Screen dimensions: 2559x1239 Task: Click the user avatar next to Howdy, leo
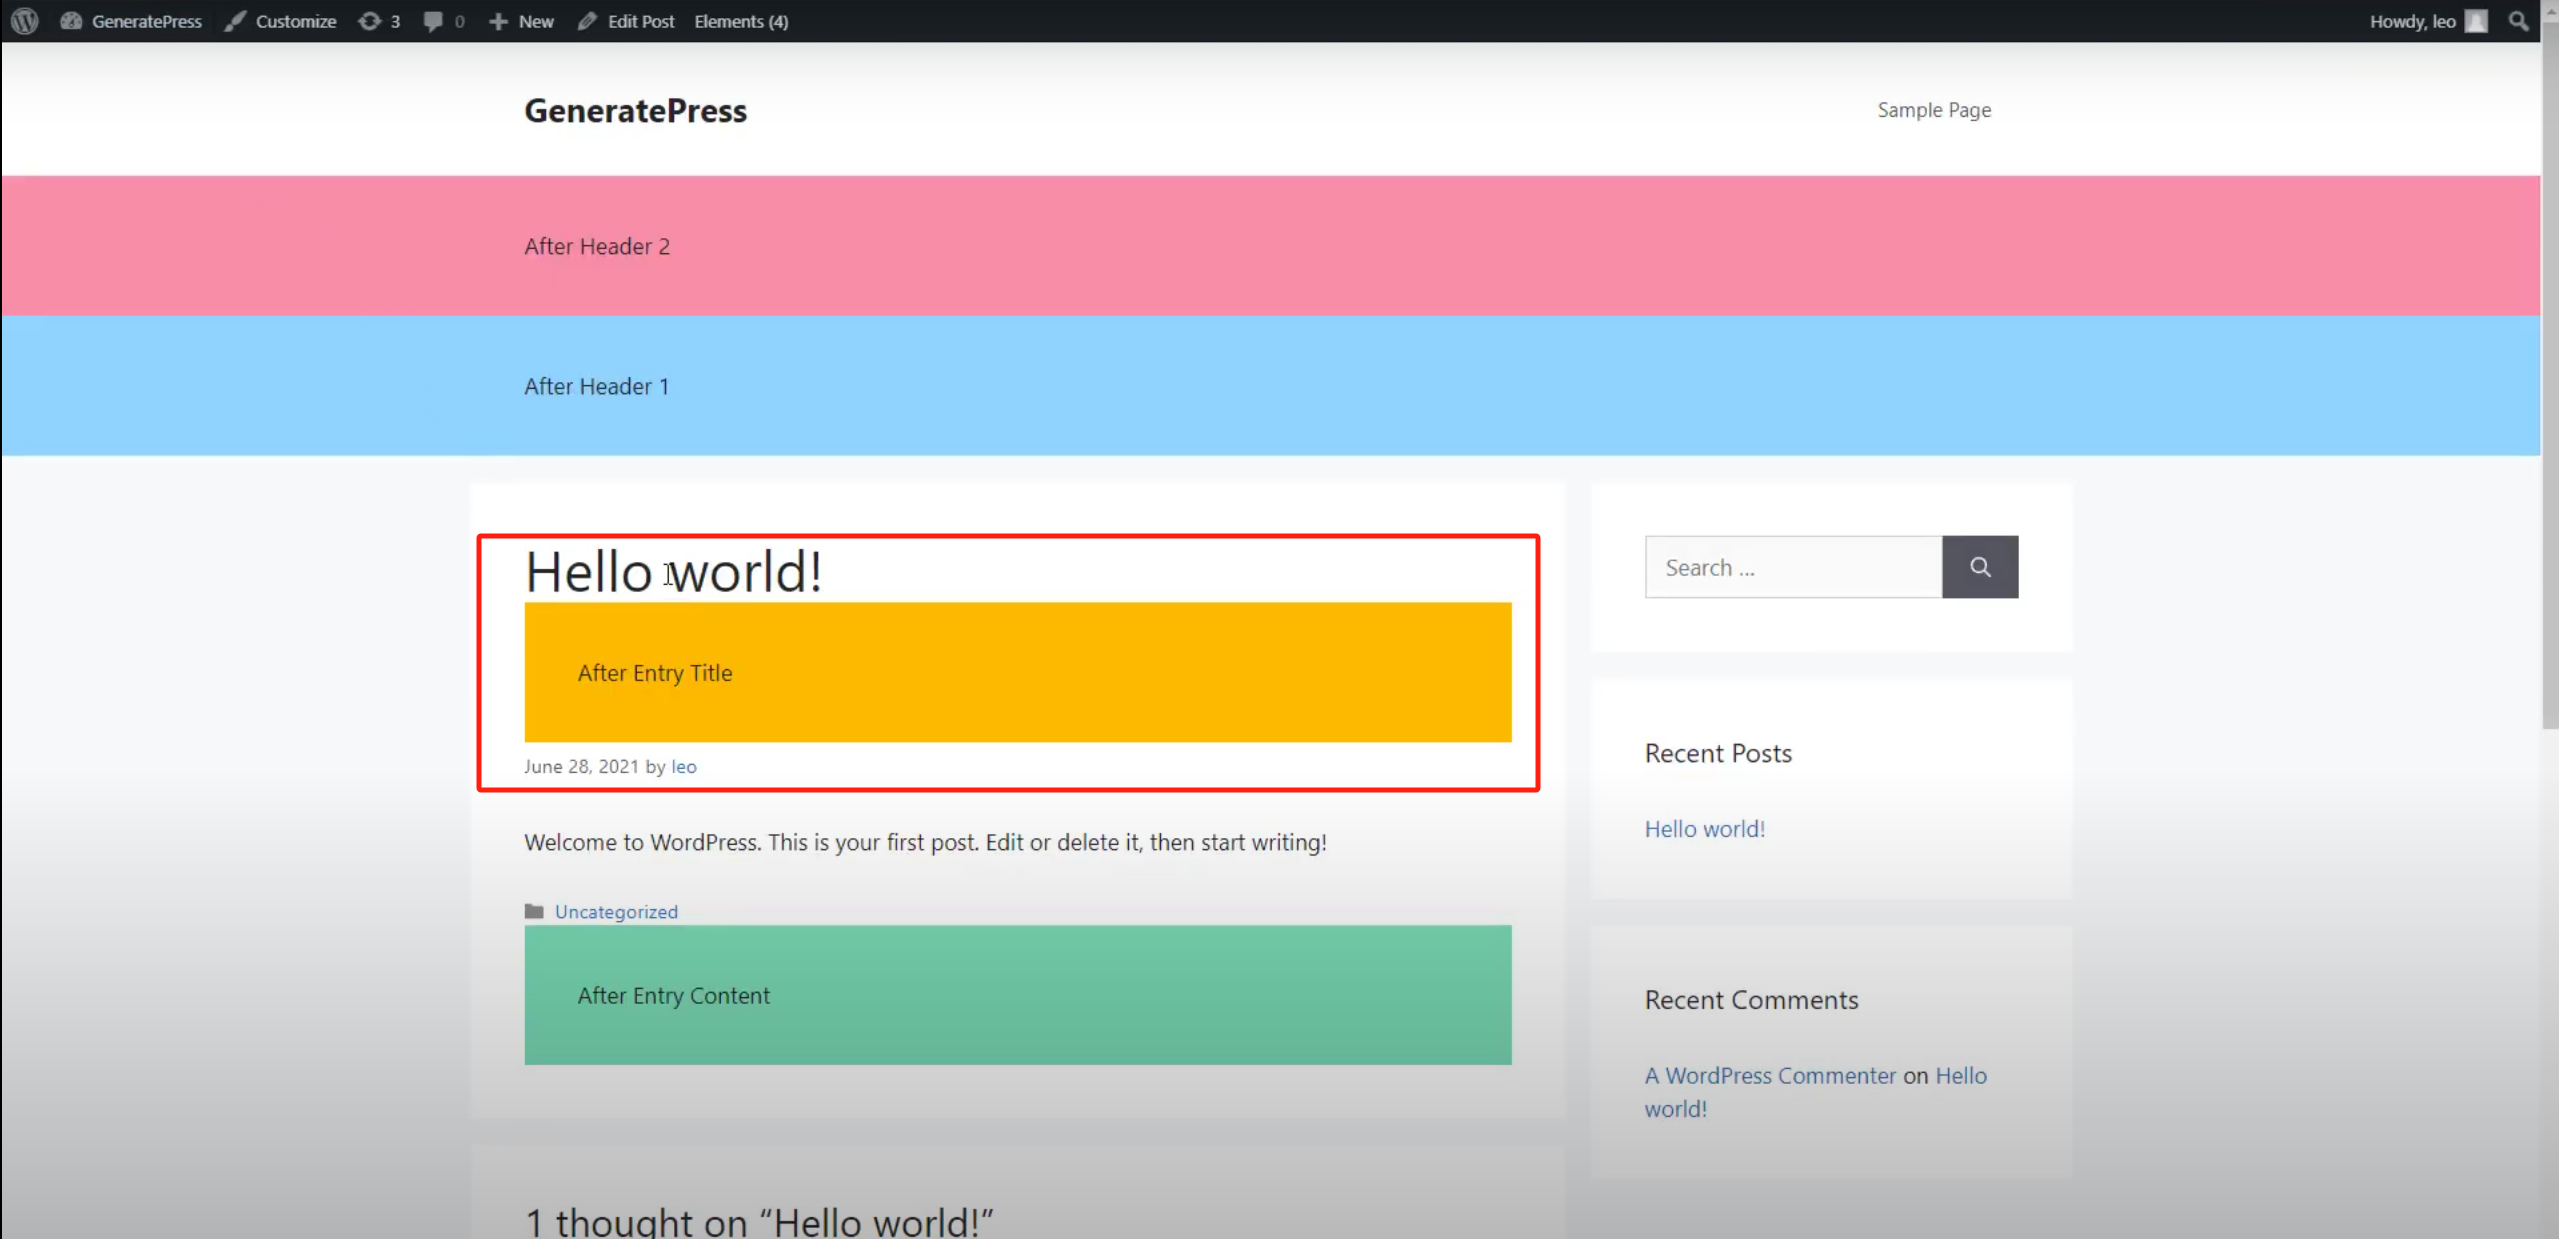click(x=2476, y=21)
